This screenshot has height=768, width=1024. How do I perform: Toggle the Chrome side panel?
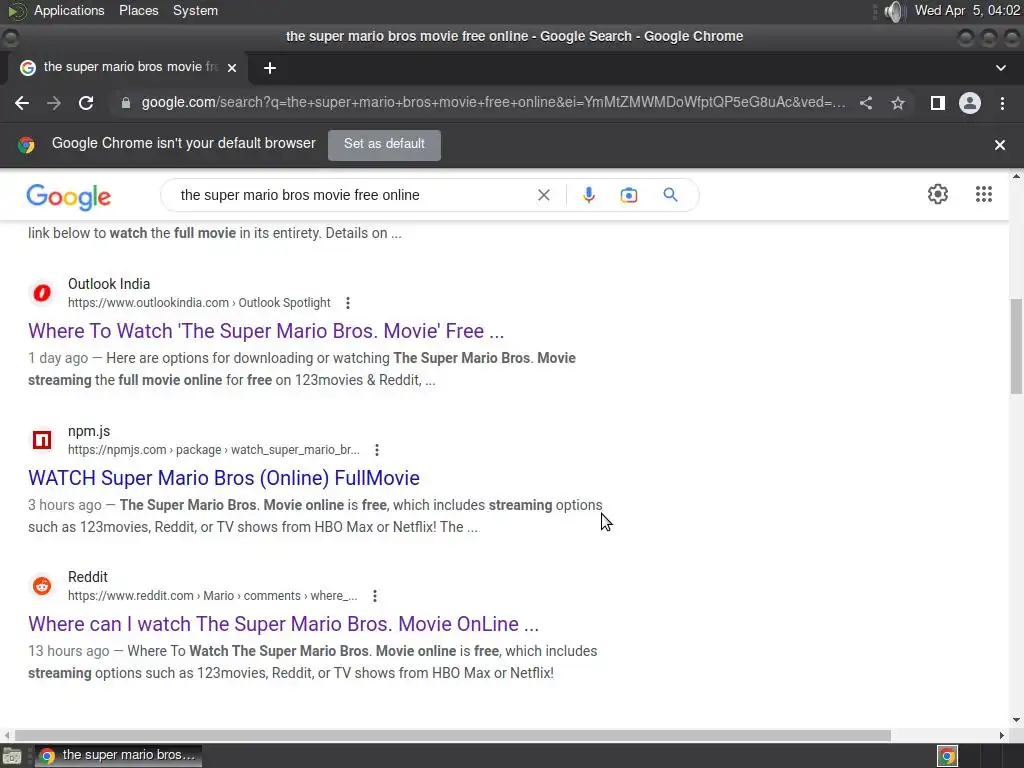point(937,103)
